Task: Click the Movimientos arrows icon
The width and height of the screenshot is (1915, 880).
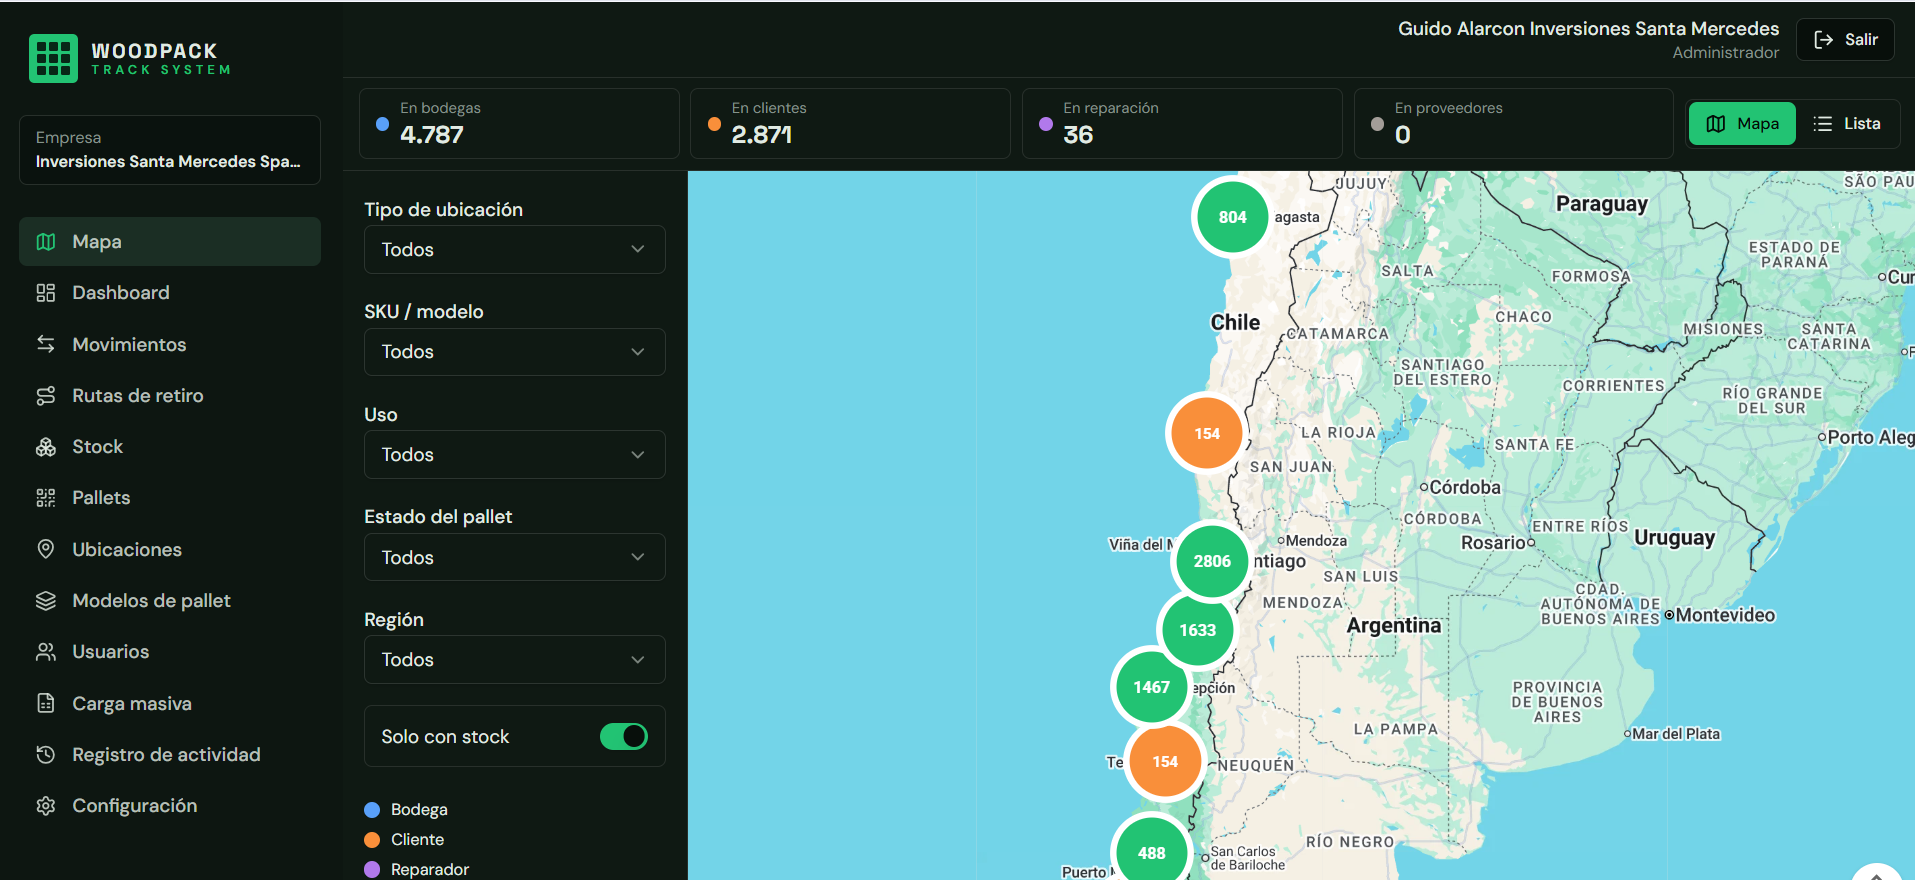Action: click(46, 344)
